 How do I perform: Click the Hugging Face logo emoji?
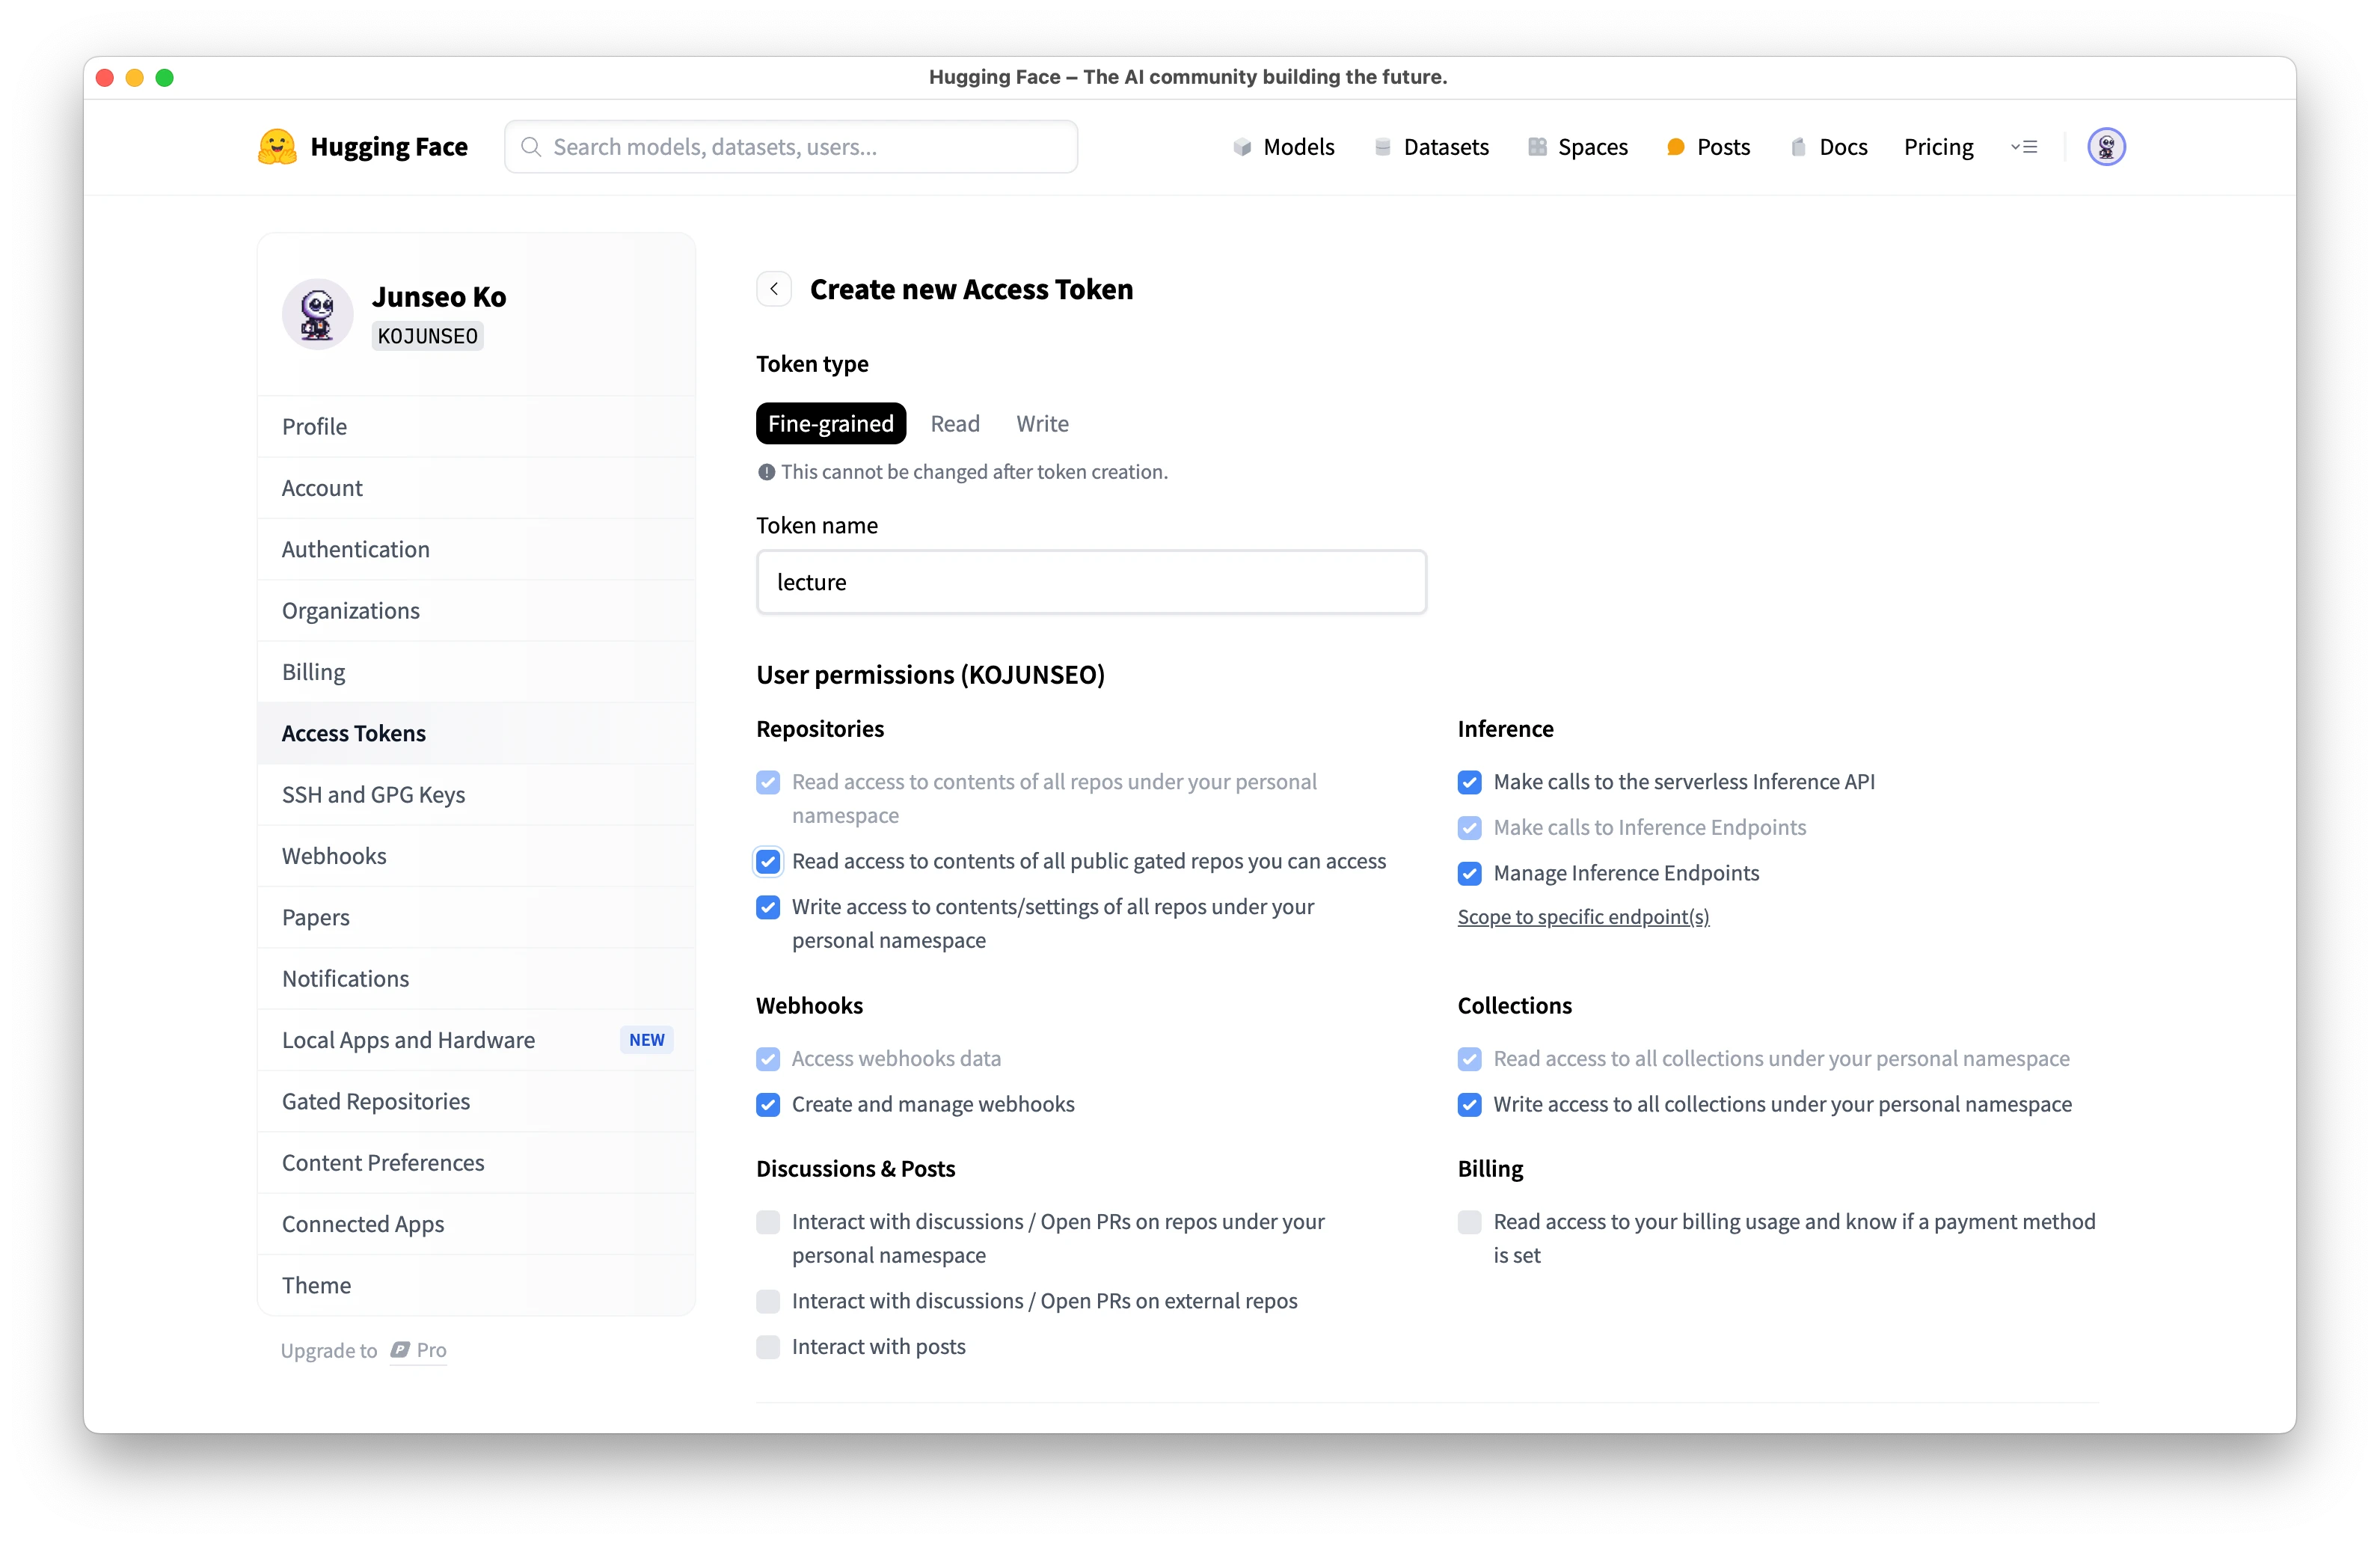(x=277, y=147)
